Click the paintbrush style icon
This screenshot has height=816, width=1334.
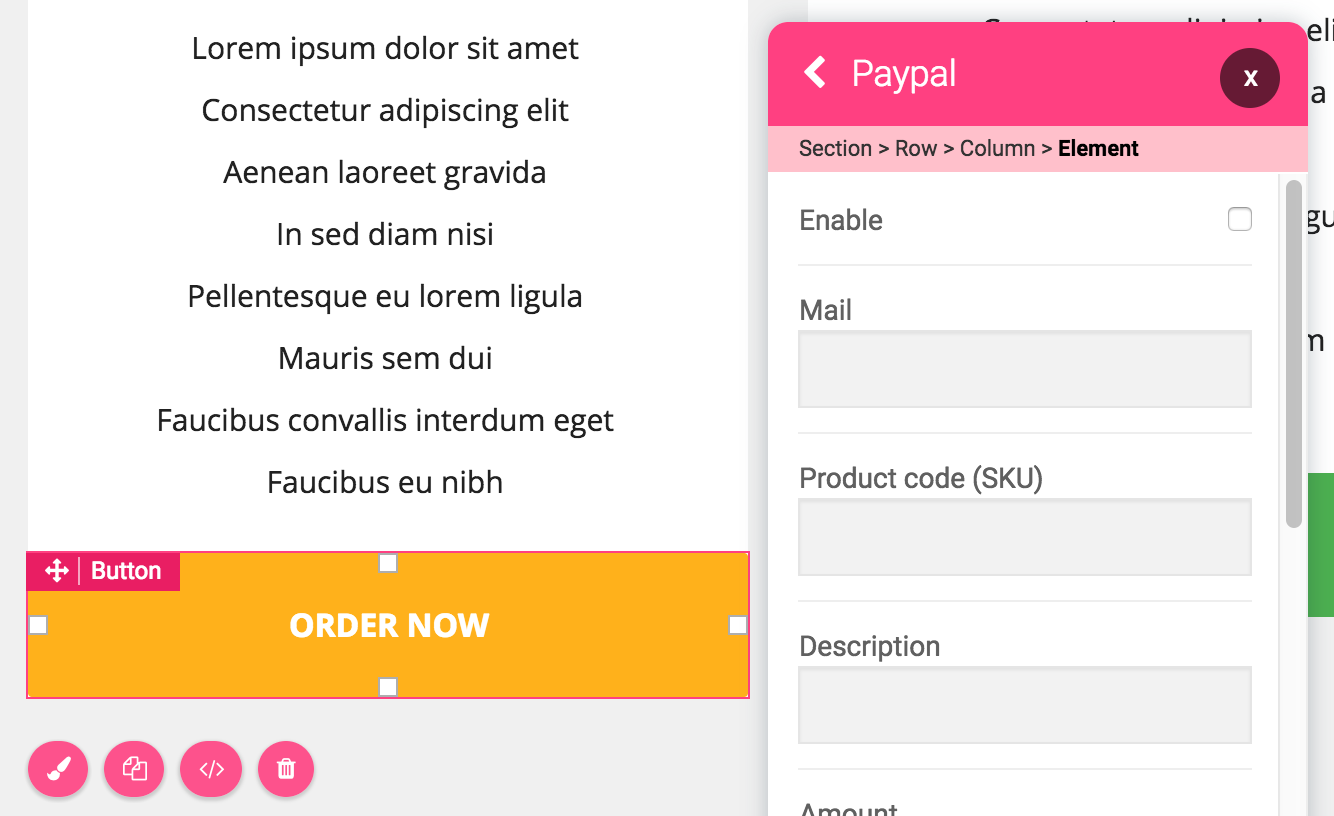click(58, 769)
